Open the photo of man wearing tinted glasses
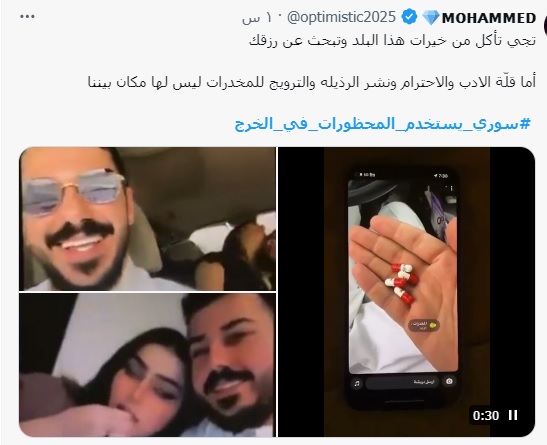The height and width of the screenshot is (445, 547). pos(148,219)
